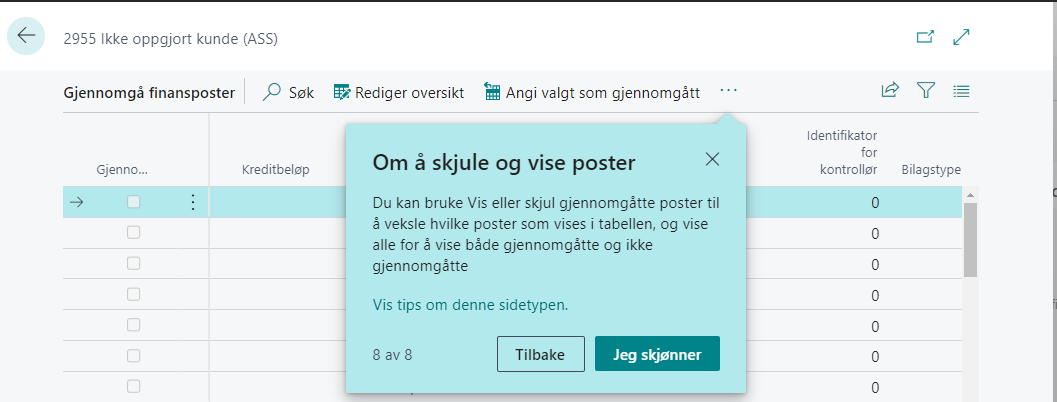Open row options vertical dots menu

pos(193,202)
